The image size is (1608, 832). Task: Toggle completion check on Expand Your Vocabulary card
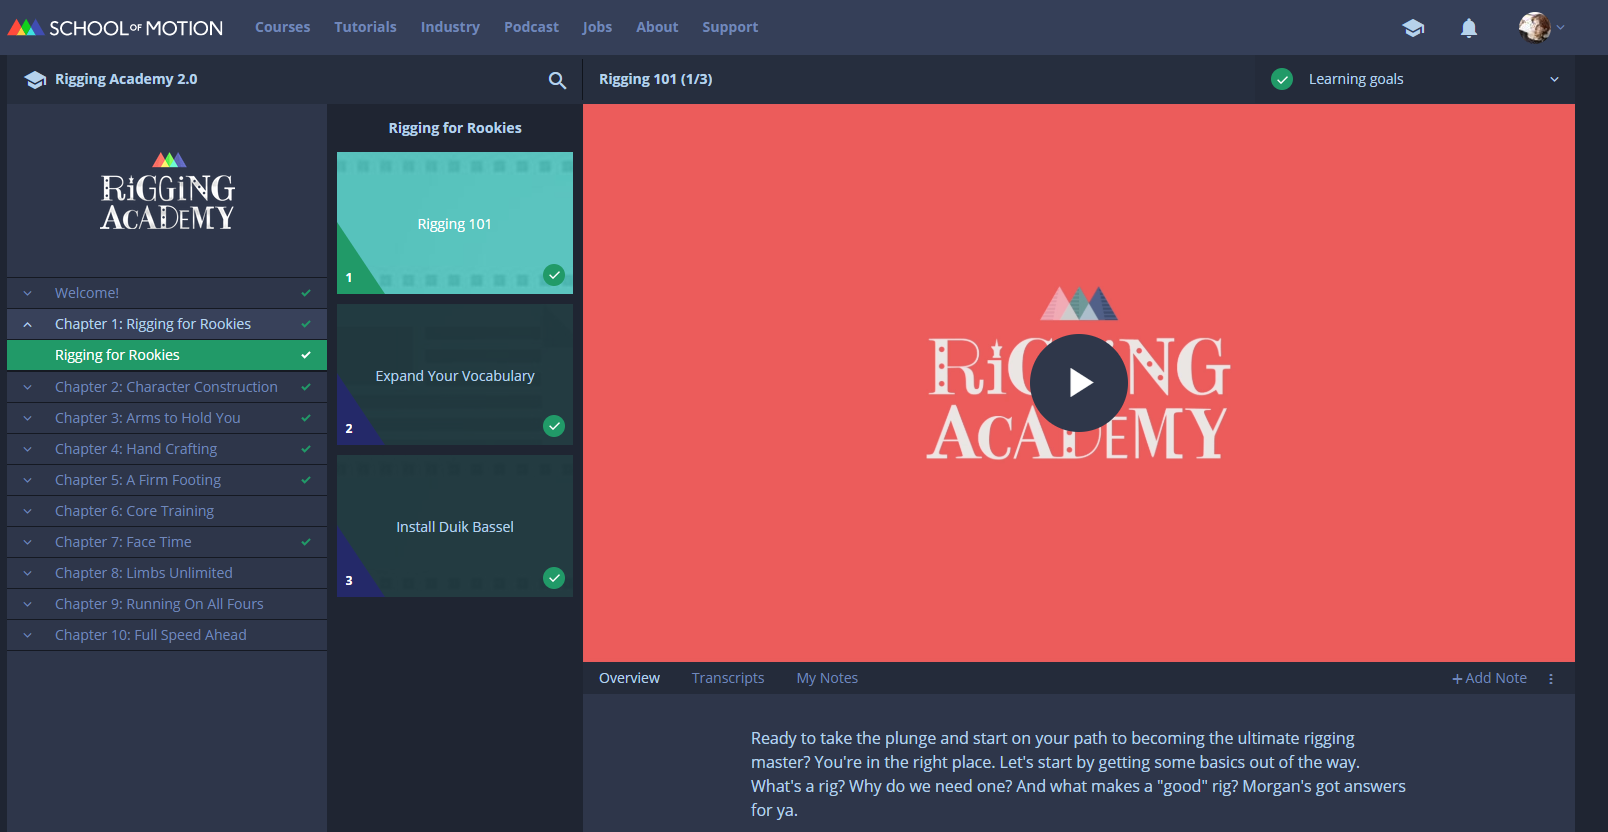point(554,426)
